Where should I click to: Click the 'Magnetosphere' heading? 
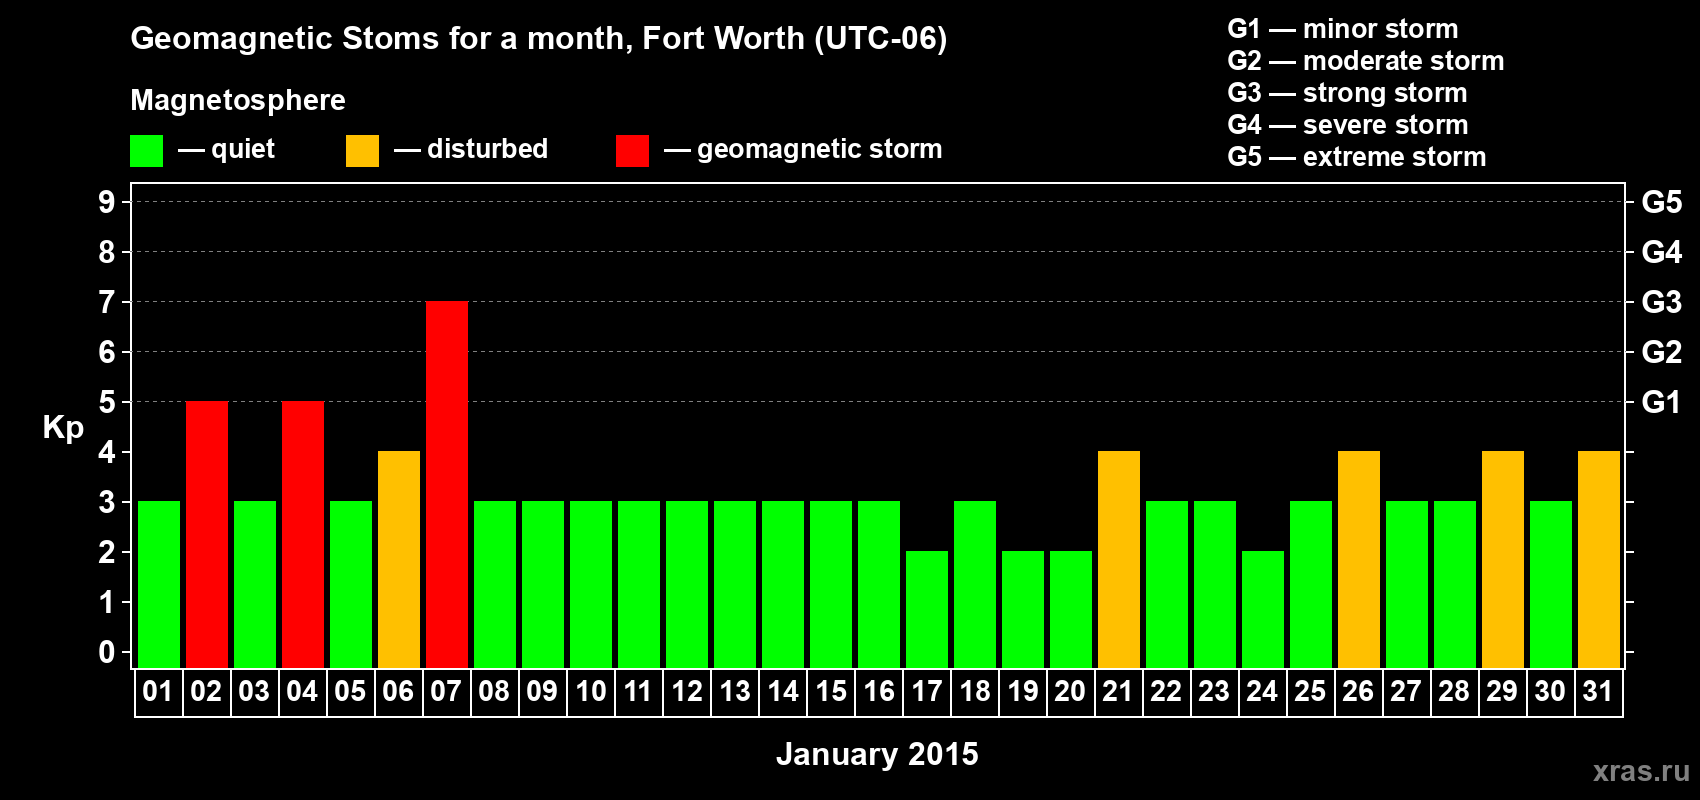pos(238,100)
